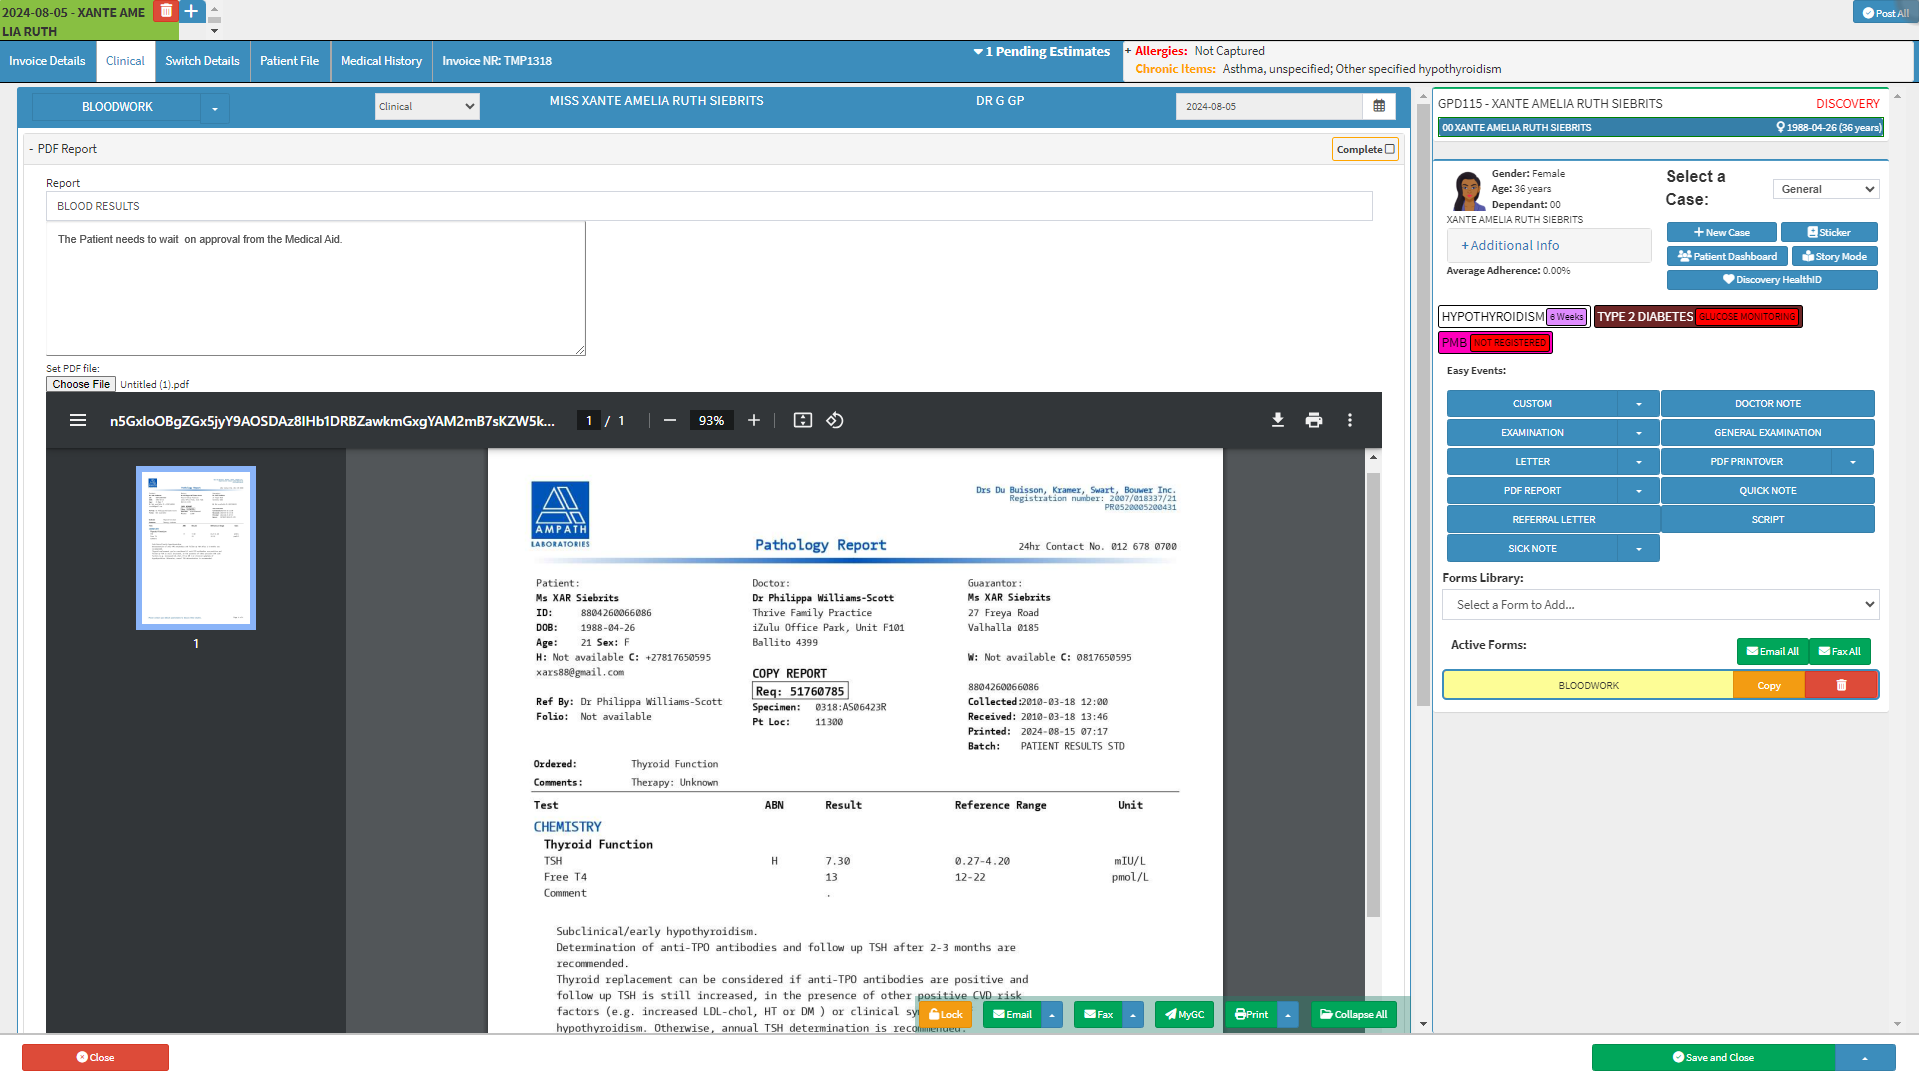Viewport: 1919px width, 1080px height.
Task: Email the bloodwork form
Action: (1012, 1014)
